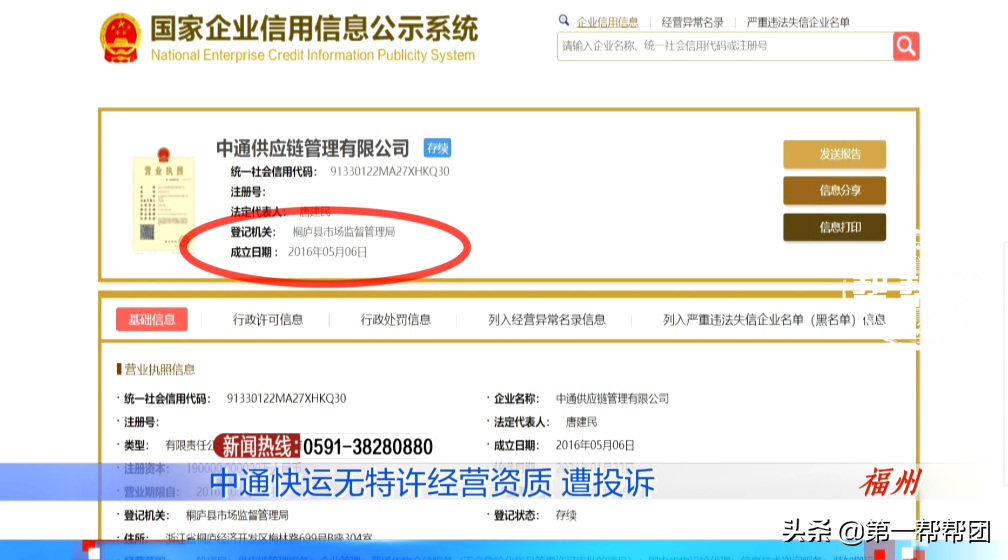This screenshot has width=1008, height=560.
Task: Click the 信息打印 button
Action: coord(834,227)
